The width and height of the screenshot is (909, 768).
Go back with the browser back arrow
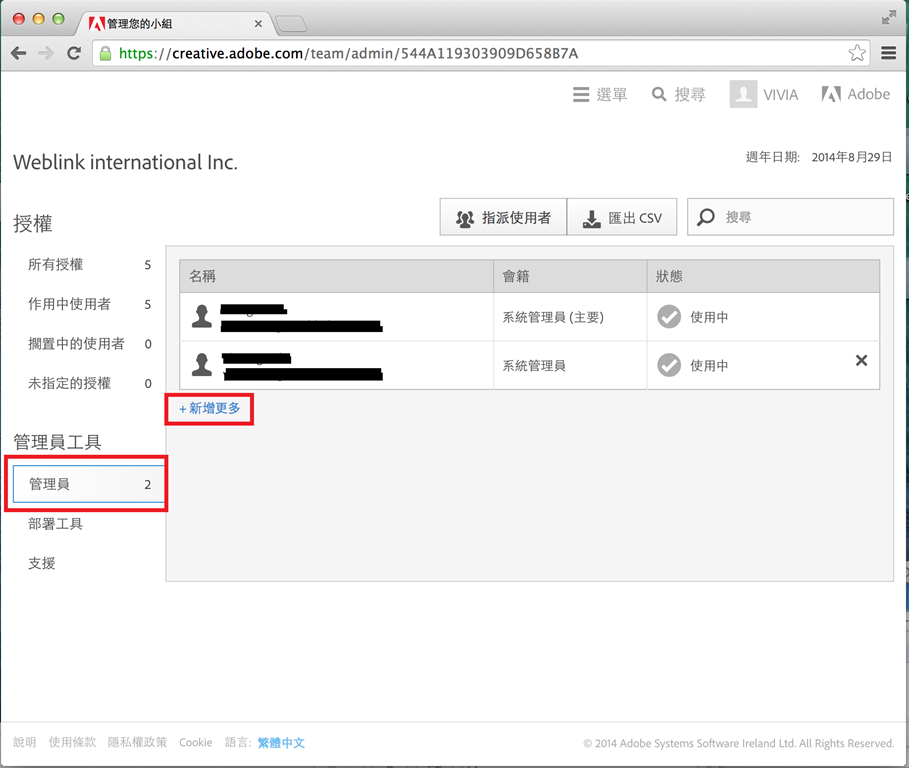[19, 53]
